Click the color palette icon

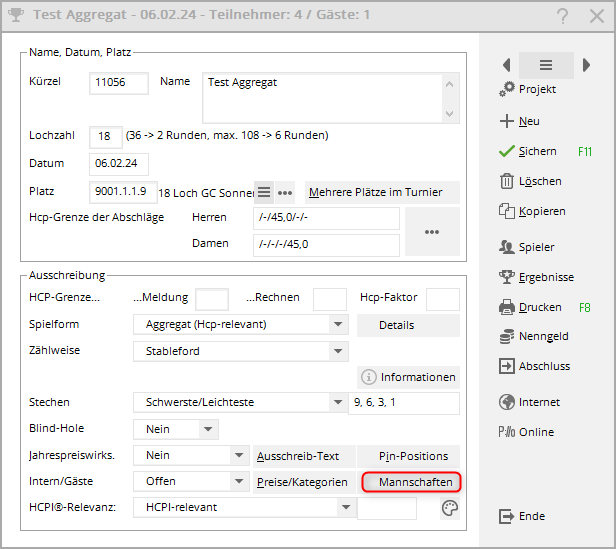tap(449, 508)
